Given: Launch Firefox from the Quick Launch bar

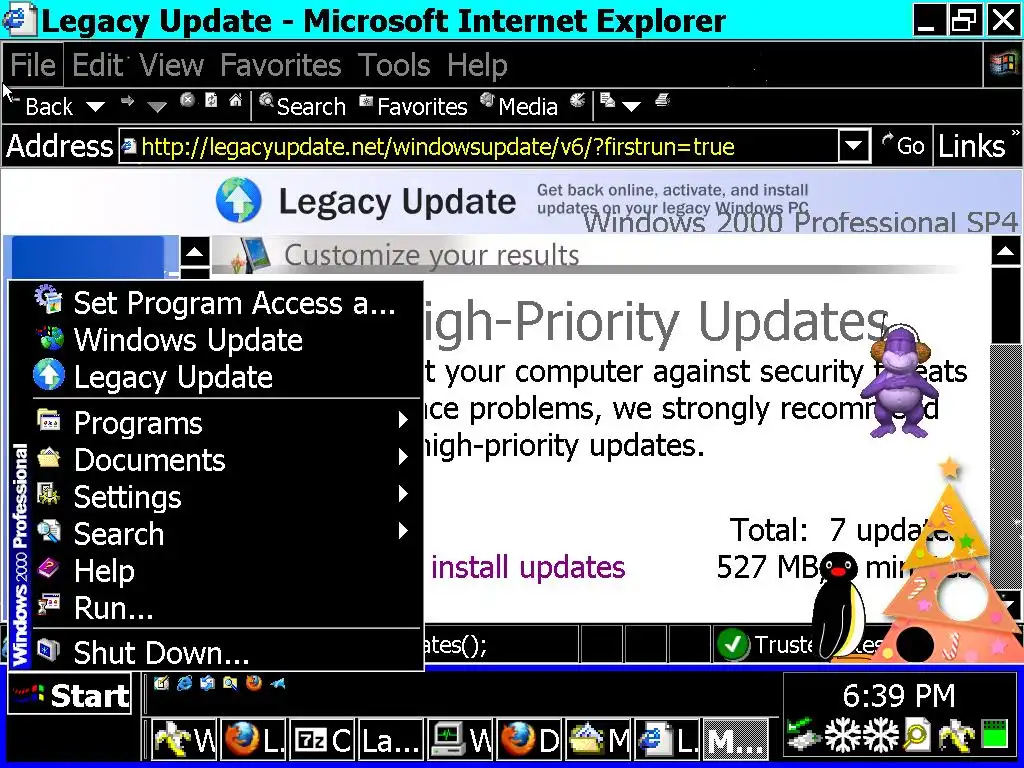Looking at the screenshot, I should [253, 684].
